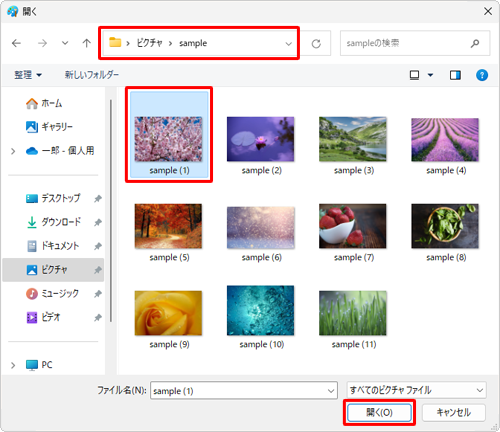The image size is (500, 432).
Task: Open ミュージック quick access
Action: 52,294
